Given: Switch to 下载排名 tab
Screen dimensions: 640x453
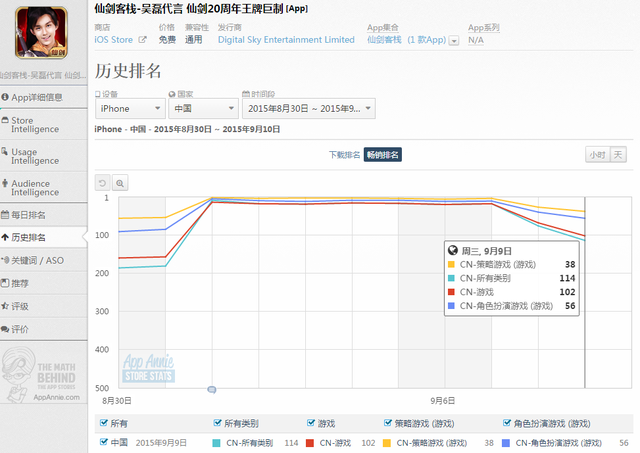Looking at the screenshot, I should coord(344,155).
